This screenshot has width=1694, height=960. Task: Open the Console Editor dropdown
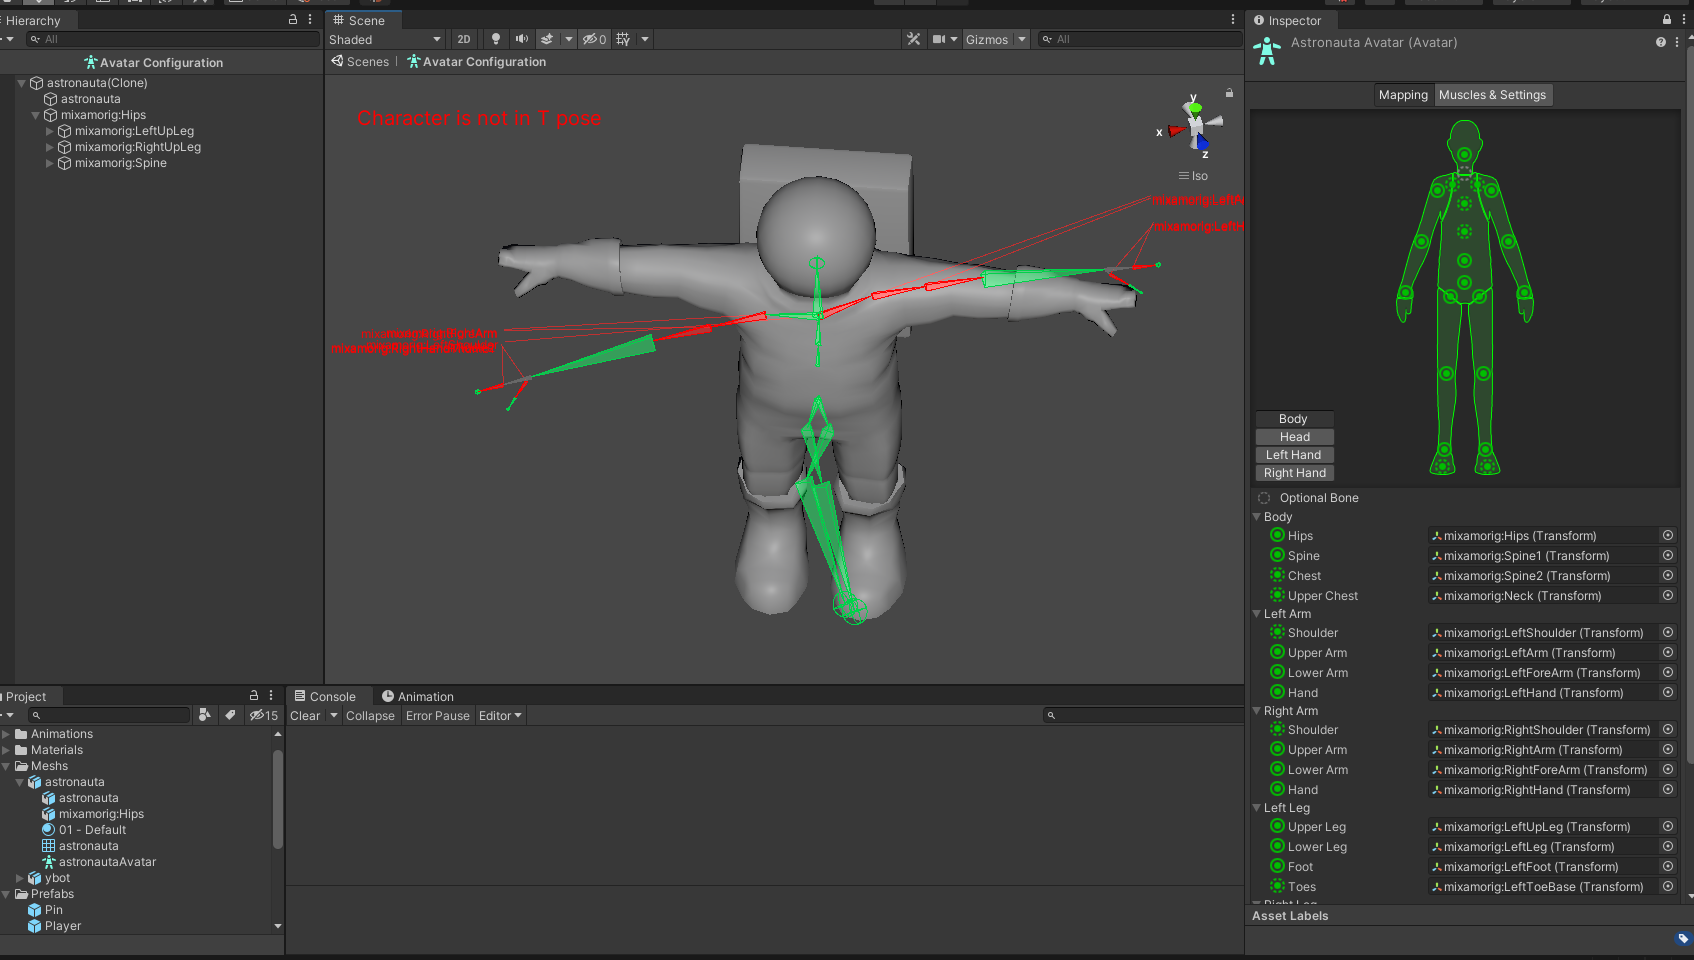coord(500,715)
